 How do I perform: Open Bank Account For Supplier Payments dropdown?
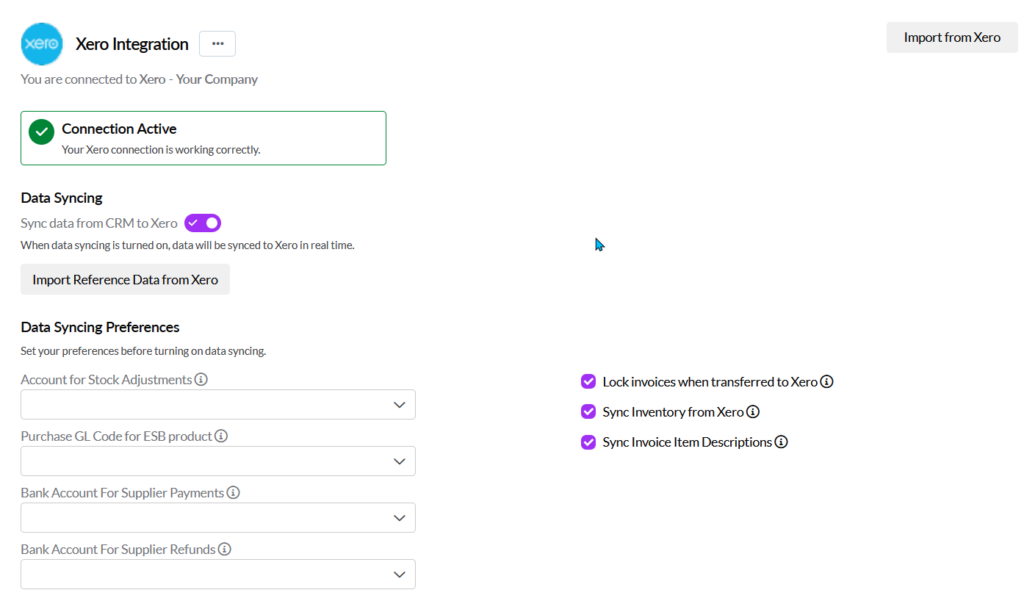click(x=218, y=518)
